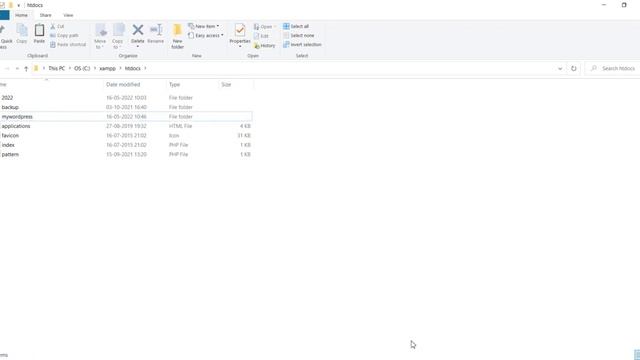Click htdocs in the breadcrumb path
Image resolution: width=640 pixels, height=360 pixels.
coord(133,68)
